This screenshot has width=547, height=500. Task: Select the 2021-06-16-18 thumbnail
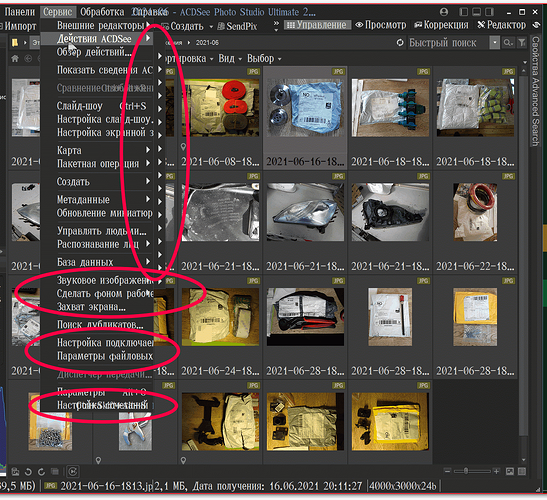click(x=305, y=118)
